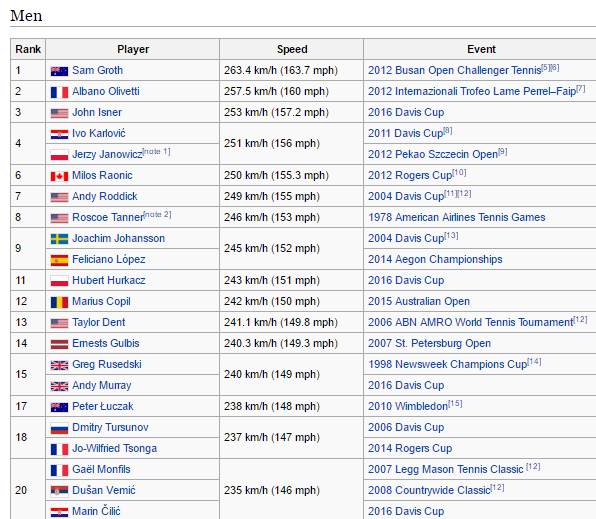Click the Romanian flag beside Marius Copil
596x519 pixels.
[x=59, y=302]
